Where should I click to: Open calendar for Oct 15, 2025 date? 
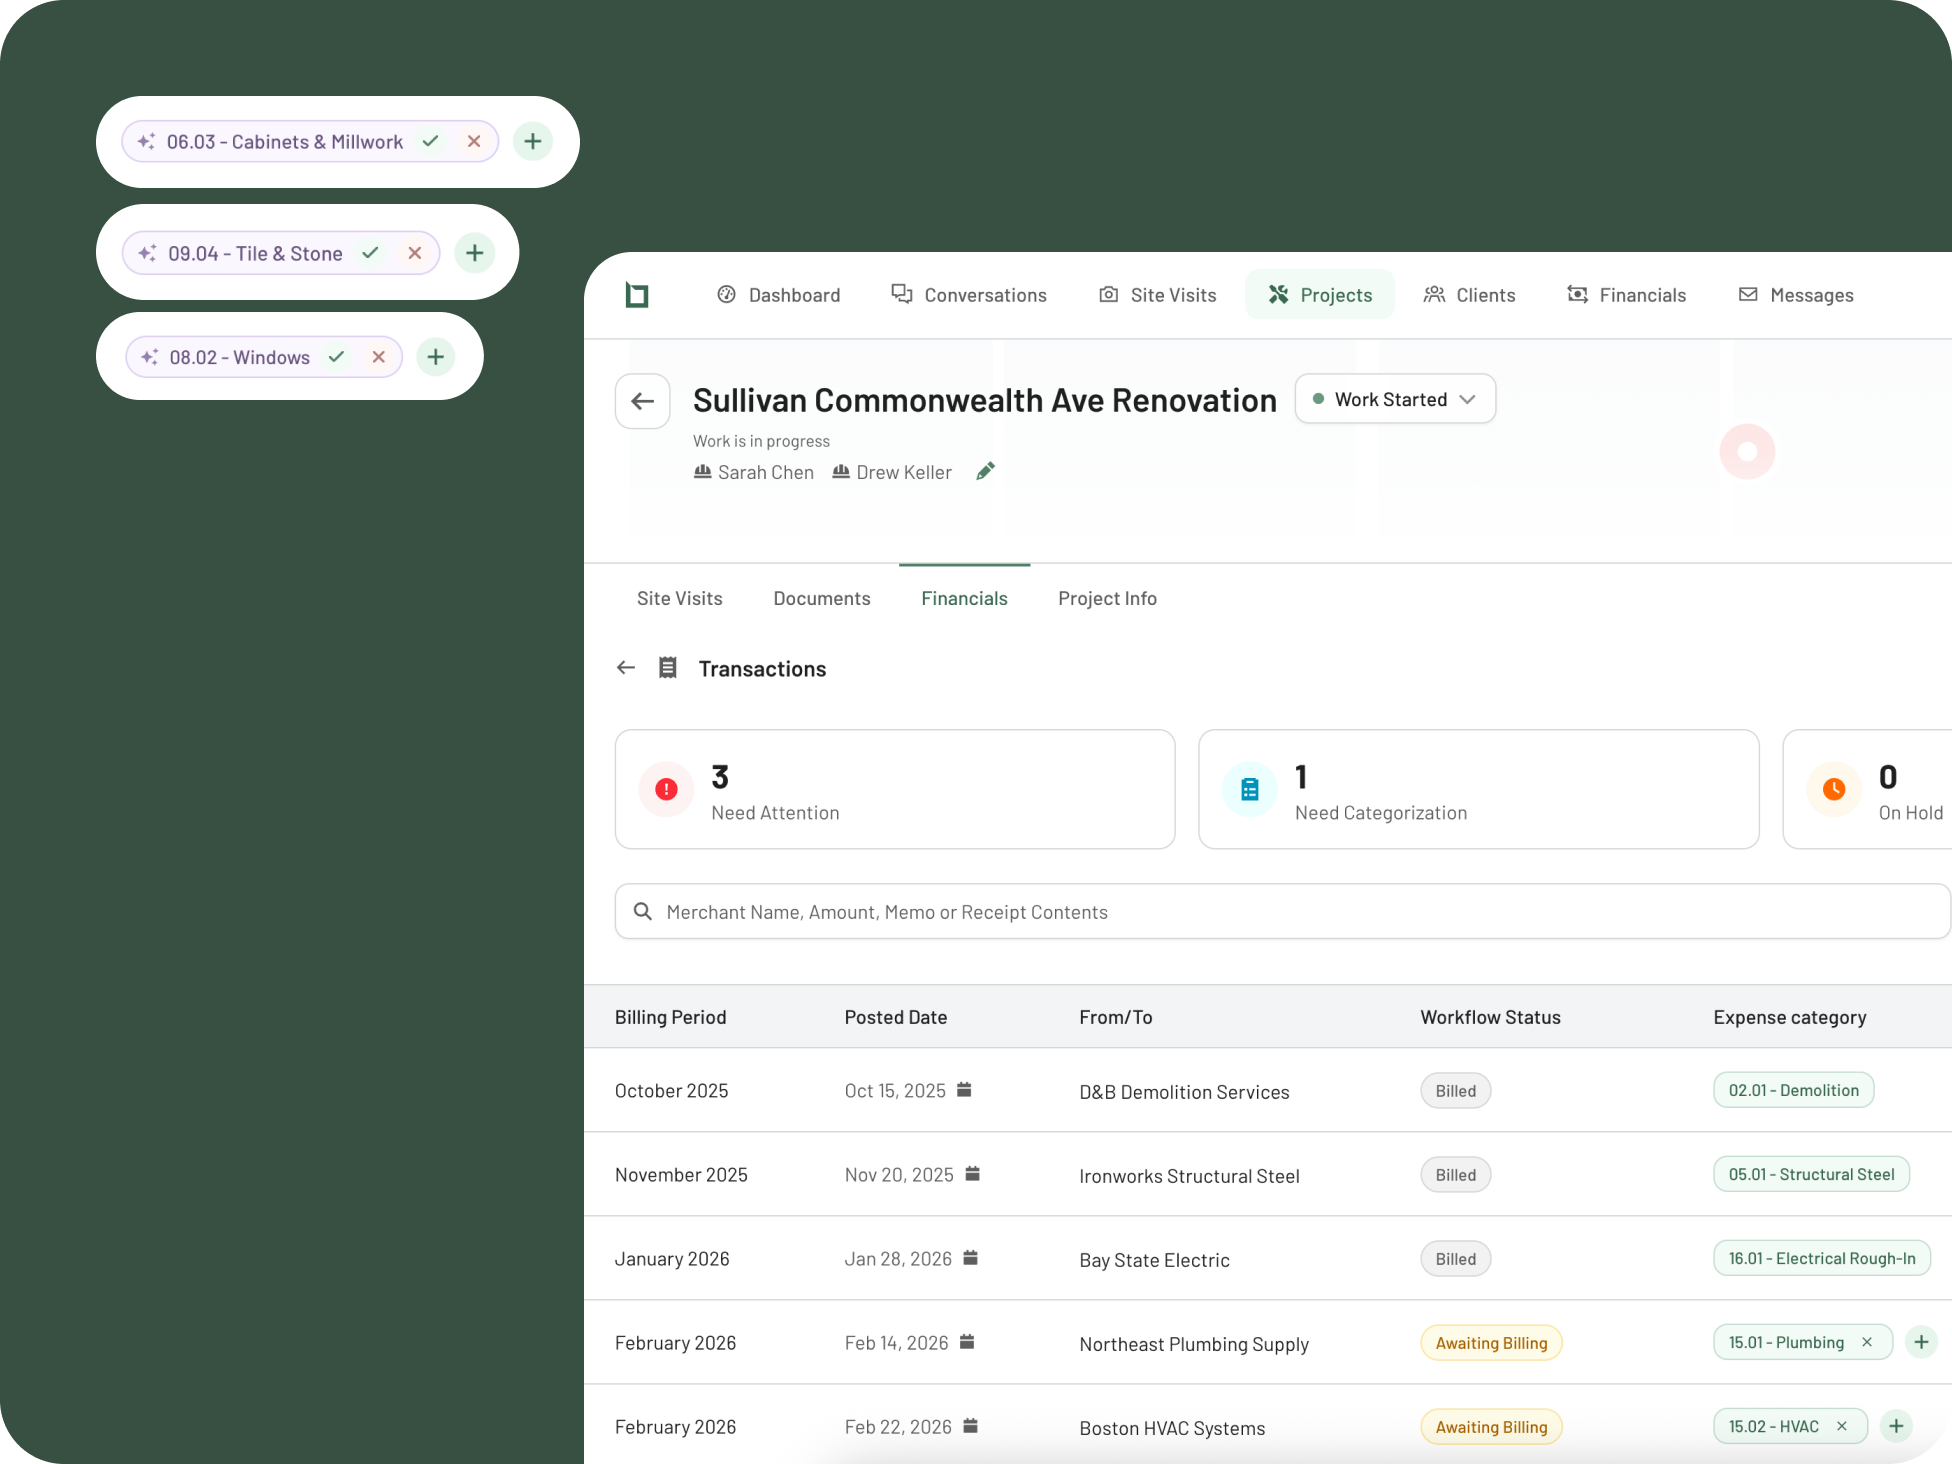pyautogui.click(x=964, y=1089)
